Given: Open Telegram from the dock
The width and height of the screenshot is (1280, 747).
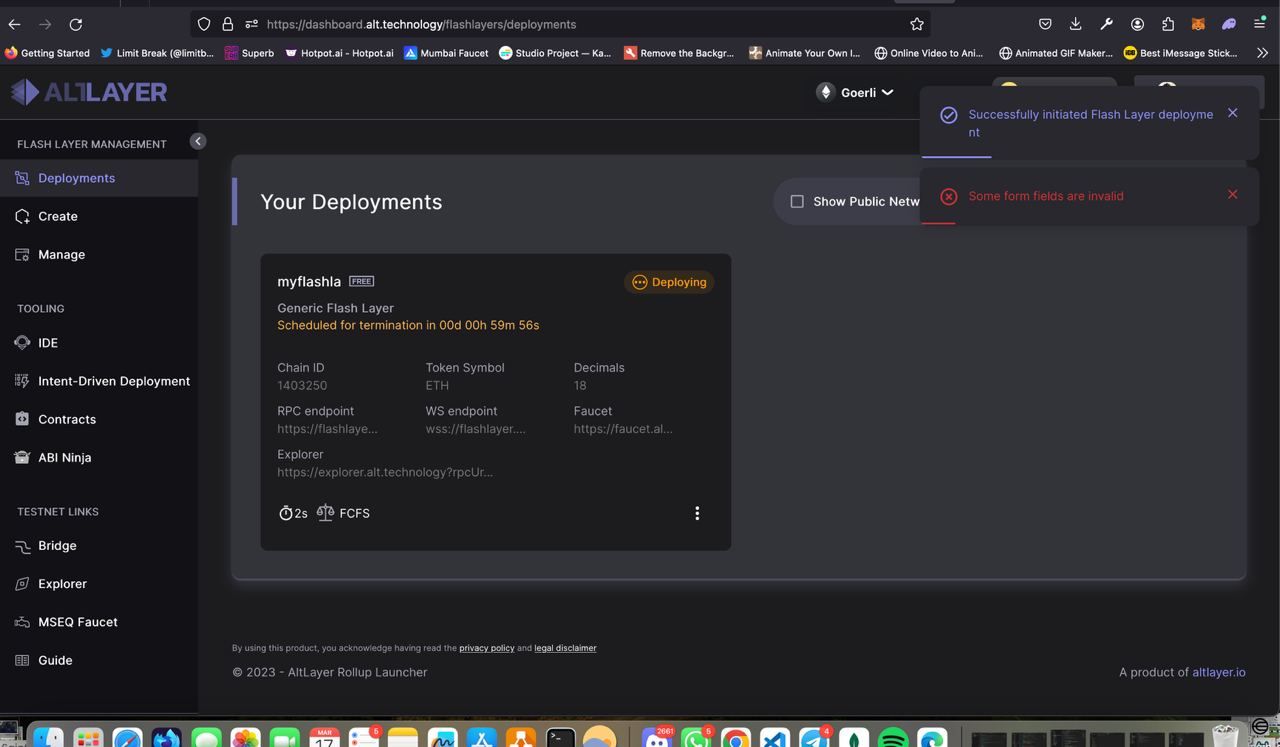Looking at the screenshot, I should [x=815, y=738].
